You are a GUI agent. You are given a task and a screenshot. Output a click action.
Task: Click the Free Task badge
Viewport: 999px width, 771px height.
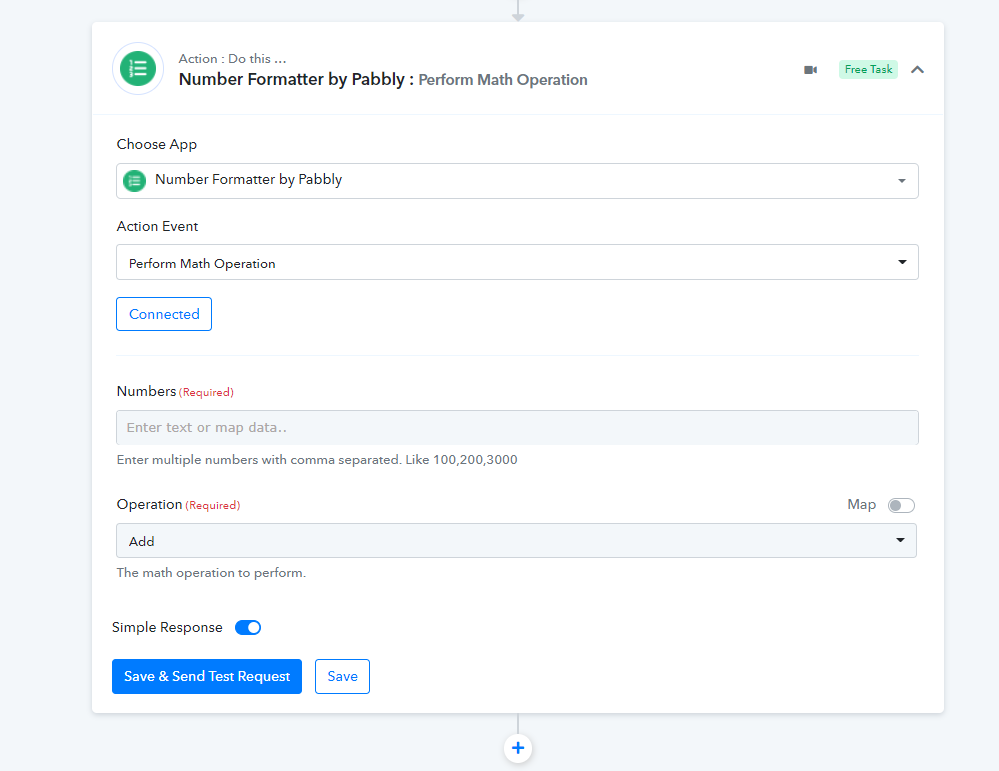pos(868,69)
